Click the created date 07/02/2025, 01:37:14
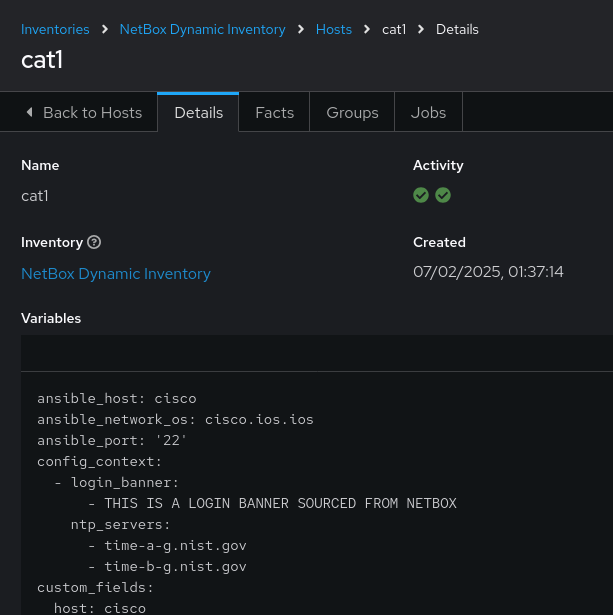 pos(488,272)
